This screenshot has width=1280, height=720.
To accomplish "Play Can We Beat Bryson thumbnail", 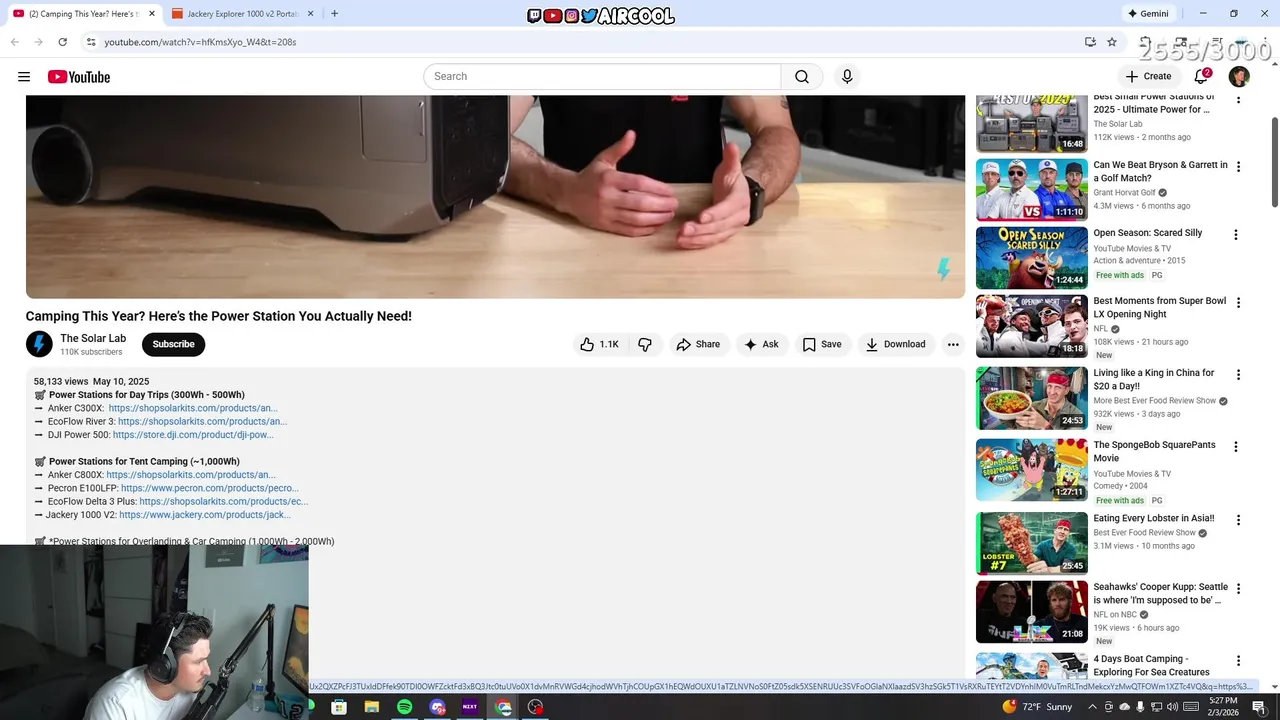I will tap(1031, 190).
